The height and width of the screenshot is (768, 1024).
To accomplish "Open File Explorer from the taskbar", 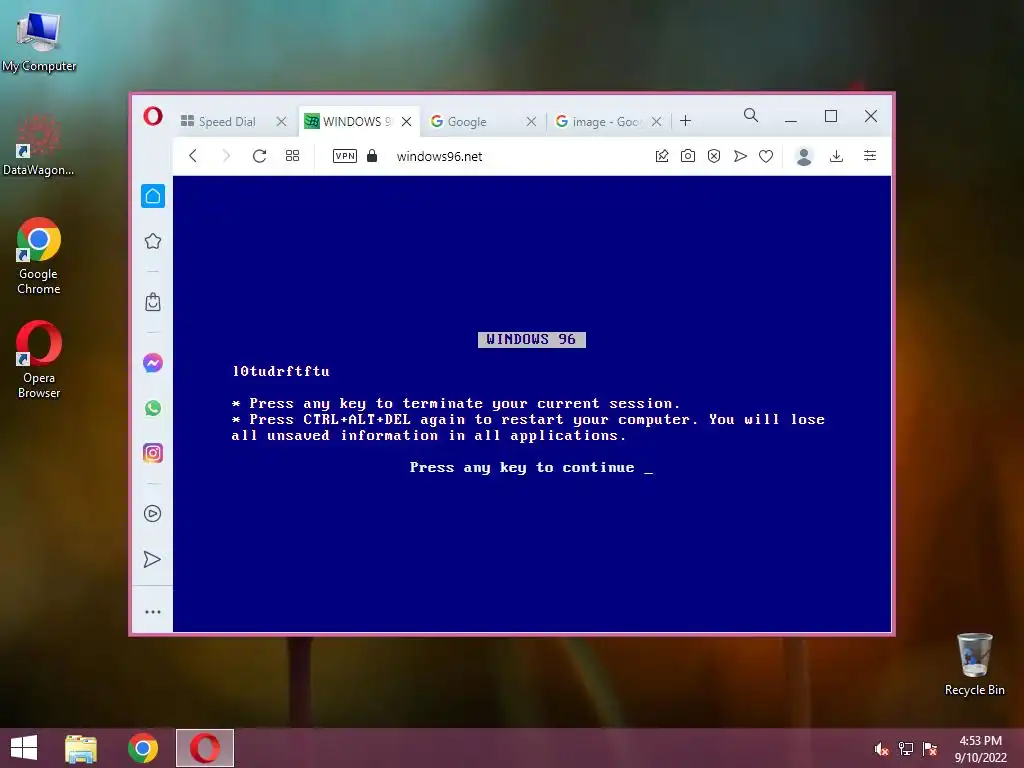I will tap(81, 748).
